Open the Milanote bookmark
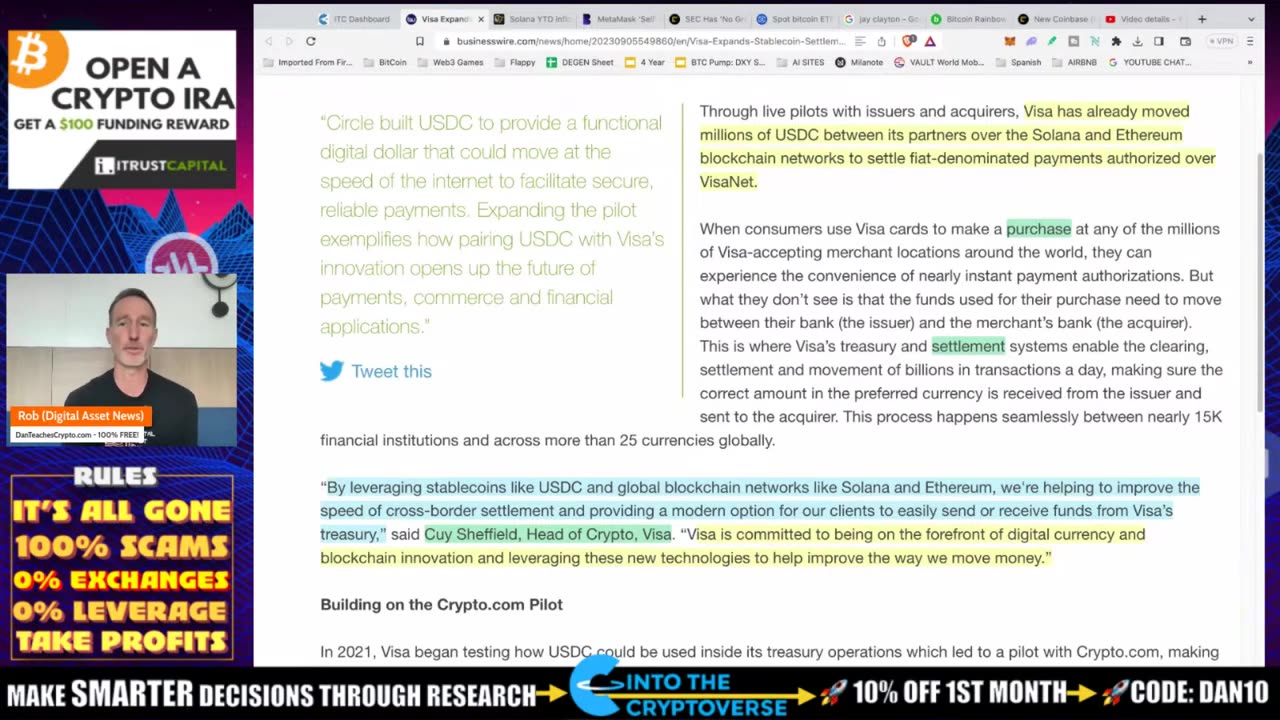The width and height of the screenshot is (1280, 720). (859, 62)
